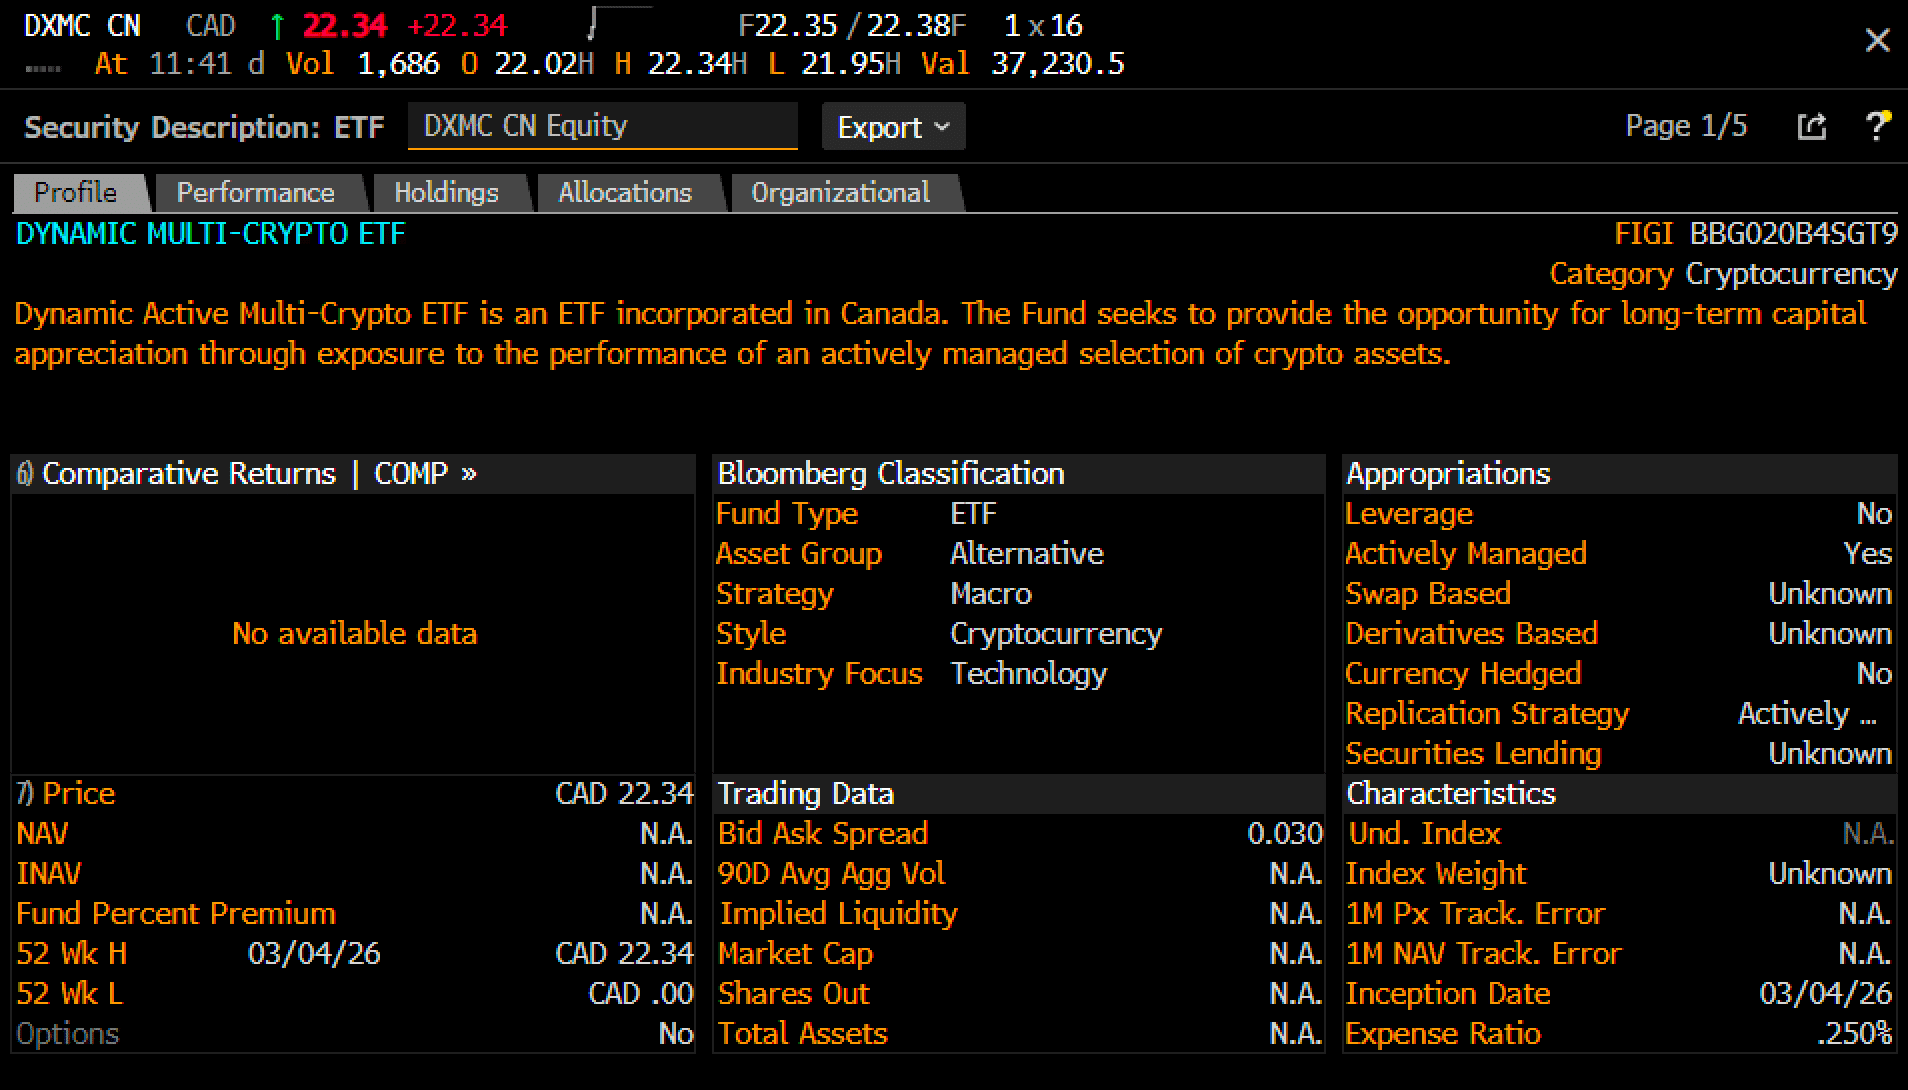This screenshot has width=1908, height=1090.
Task: Open help via the question mark icon
Action: click(1878, 126)
